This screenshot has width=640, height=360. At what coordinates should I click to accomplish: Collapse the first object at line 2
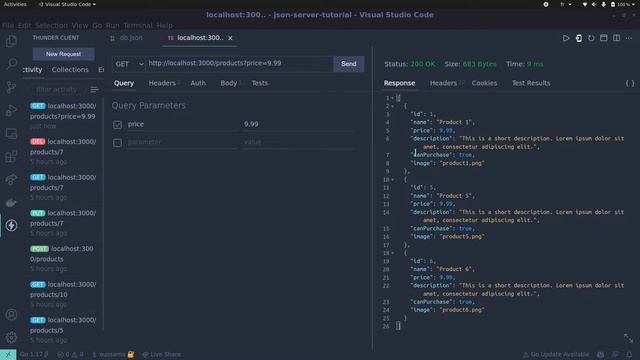coord(393,106)
